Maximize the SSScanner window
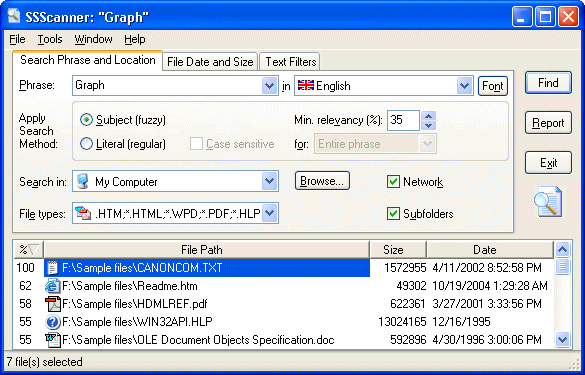 click(545, 17)
